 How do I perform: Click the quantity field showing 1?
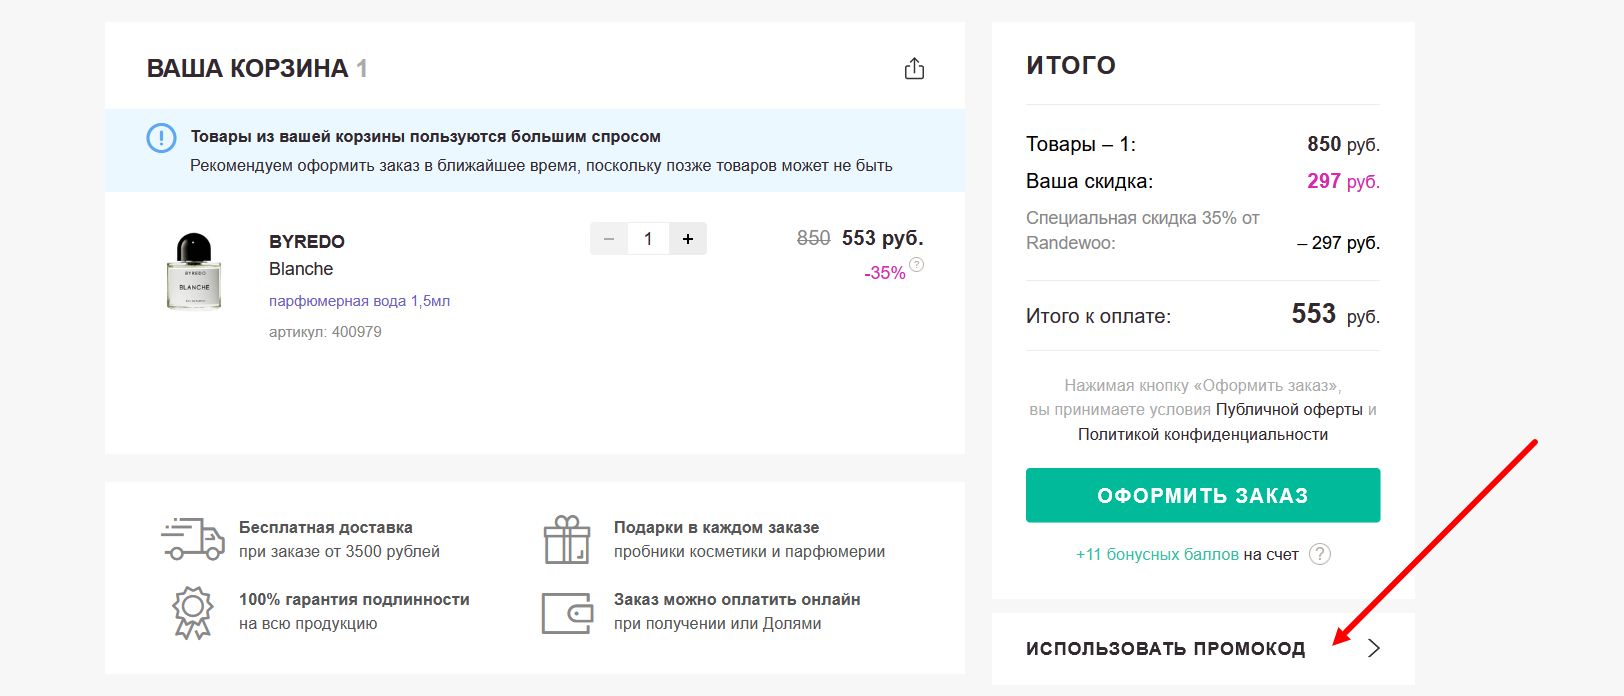(x=648, y=239)
